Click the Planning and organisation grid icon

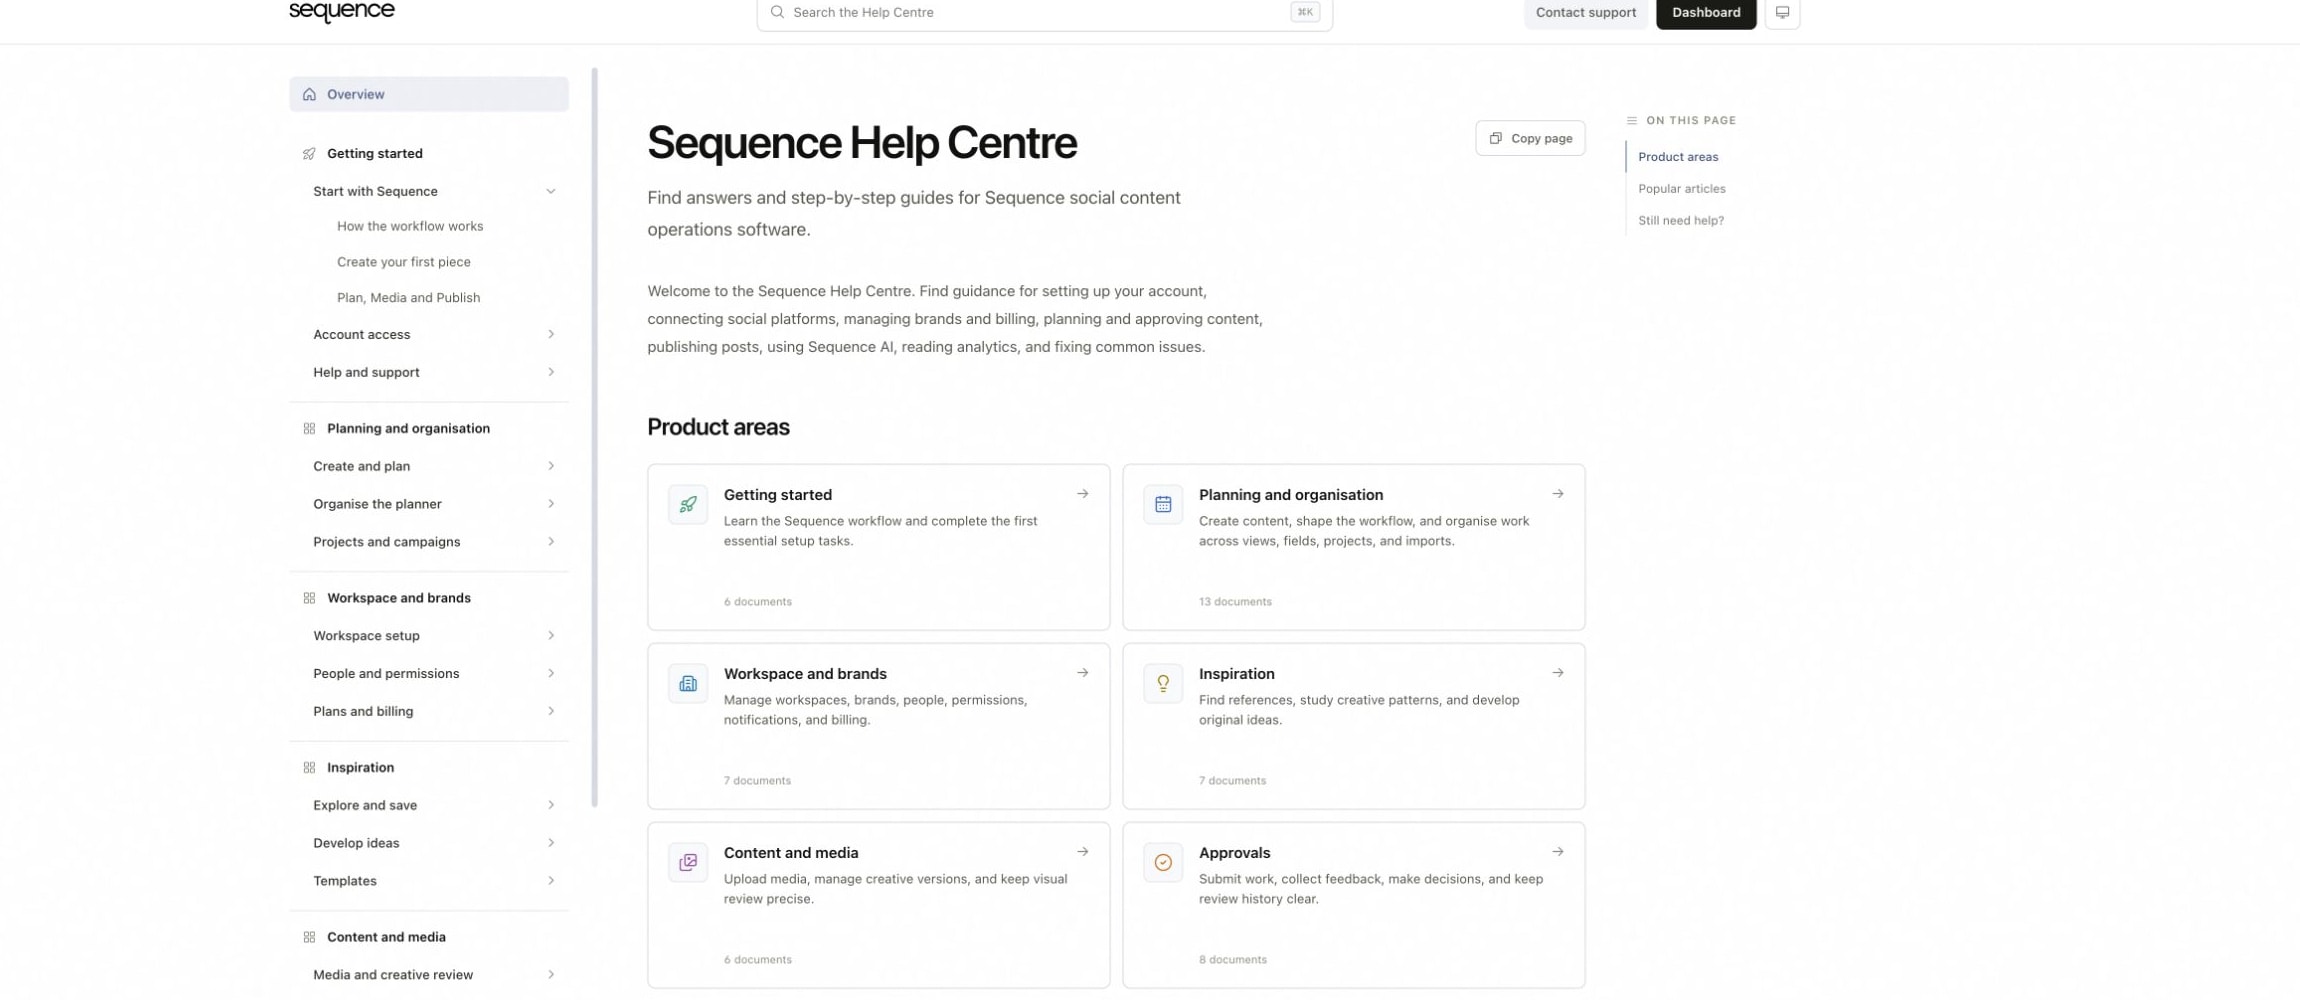309,428
